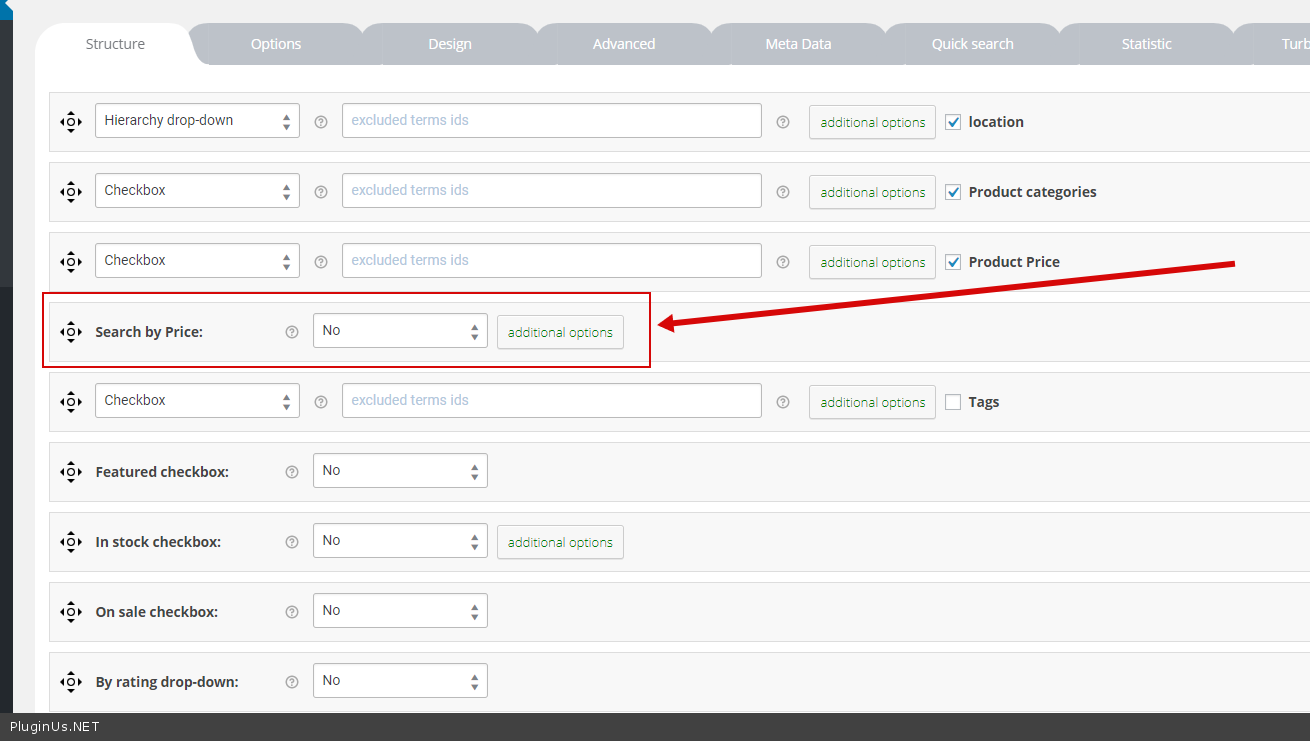Click the drag handle icon in location row
Screen dimensions: 1310x741
[x=70, y=122]
